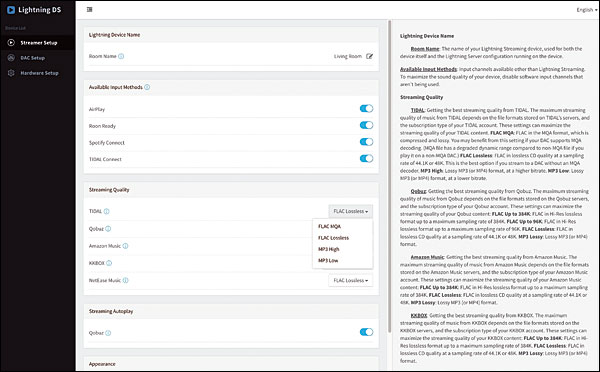Click the KKBOX help heading

click(419, 316)
